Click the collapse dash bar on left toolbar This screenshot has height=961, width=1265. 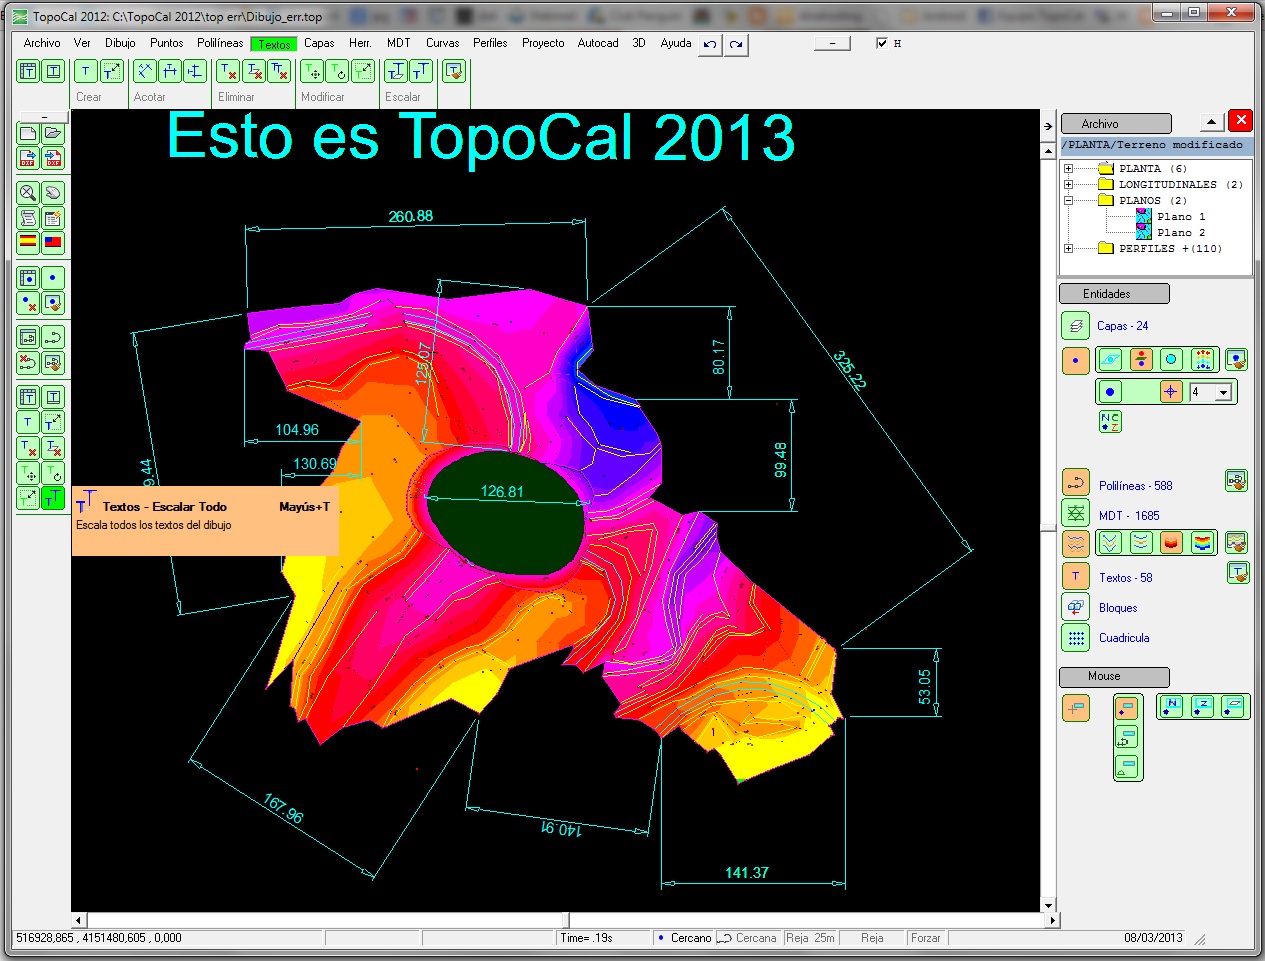(x=43, y=116)
